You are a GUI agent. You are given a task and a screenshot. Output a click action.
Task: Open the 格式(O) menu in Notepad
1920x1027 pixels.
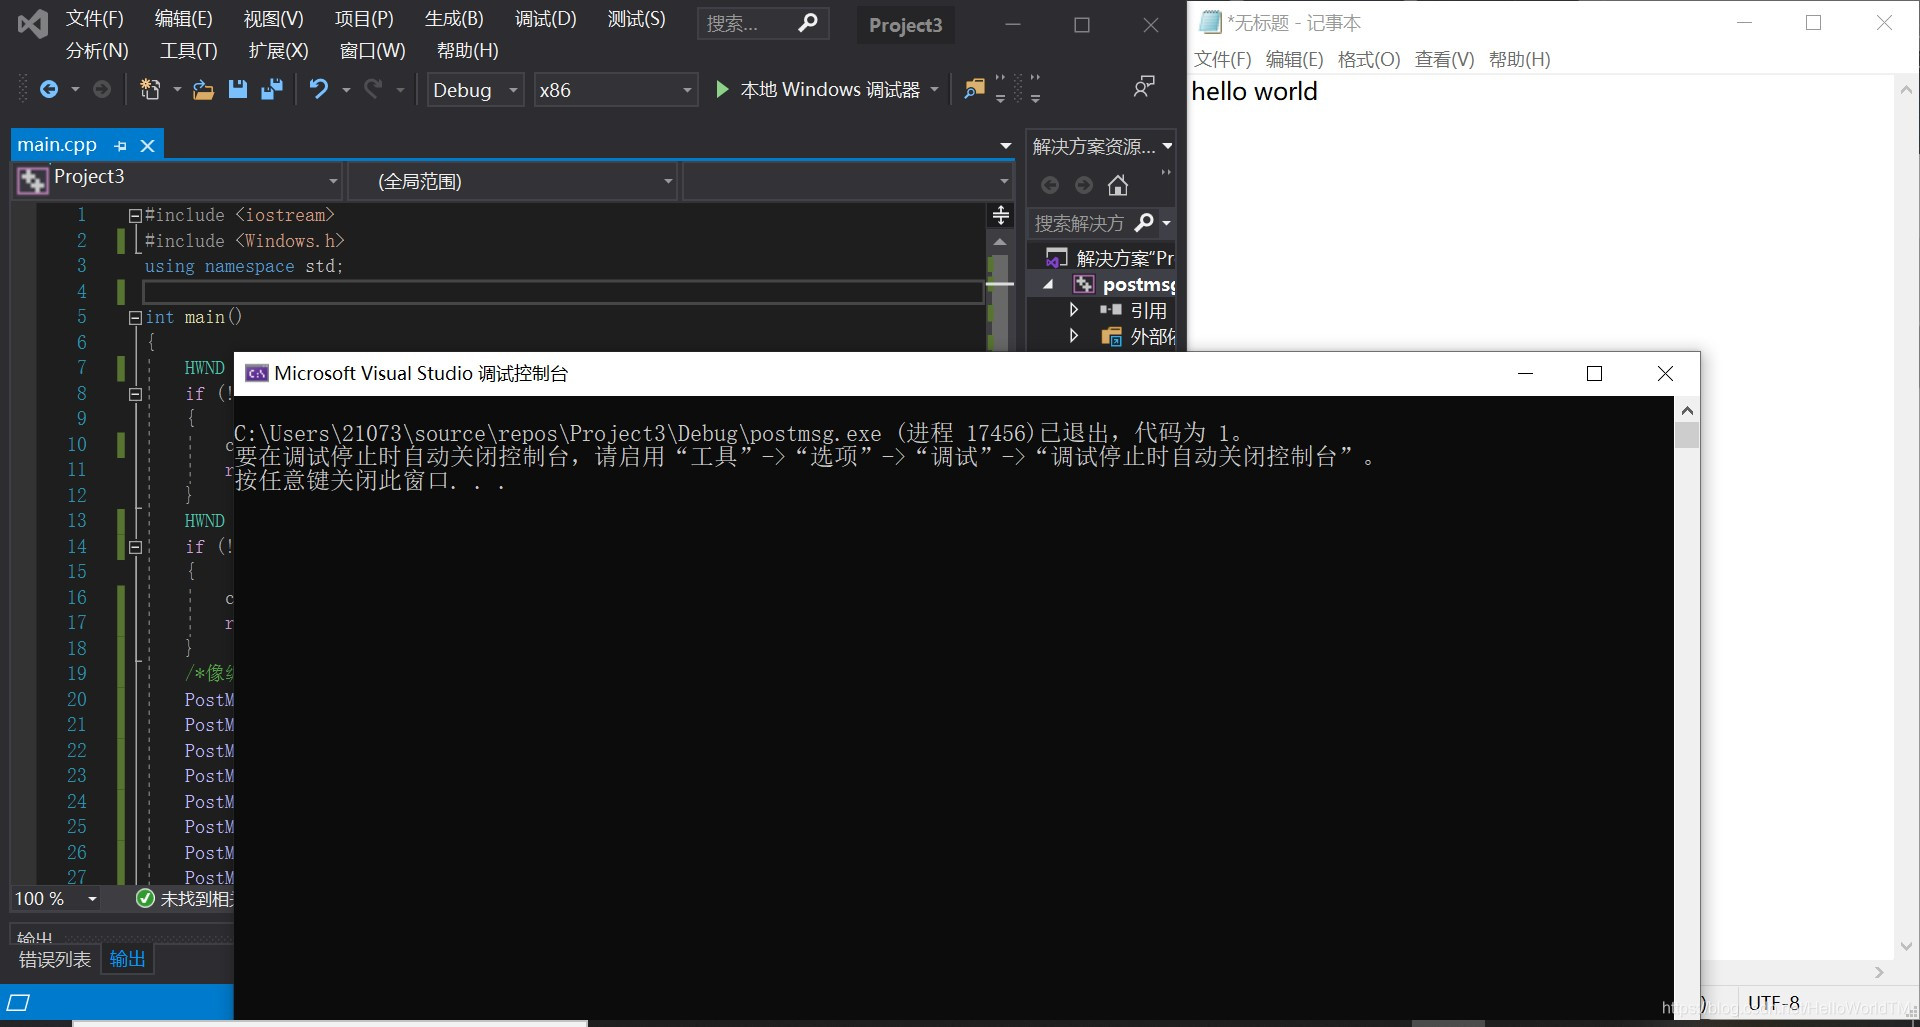1368,60
